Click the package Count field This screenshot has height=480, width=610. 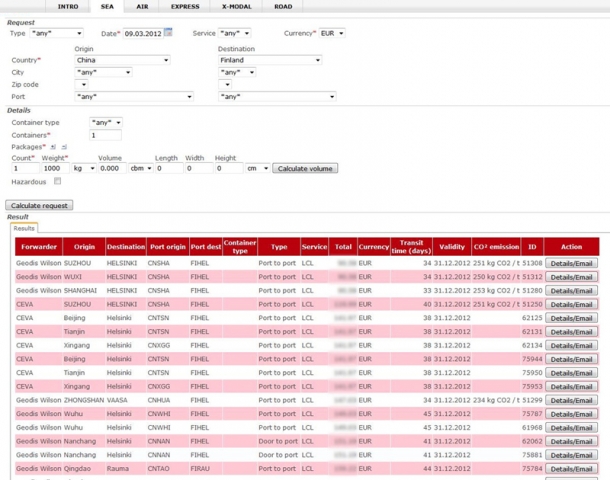pyautogui.click(x=26, y=168)
